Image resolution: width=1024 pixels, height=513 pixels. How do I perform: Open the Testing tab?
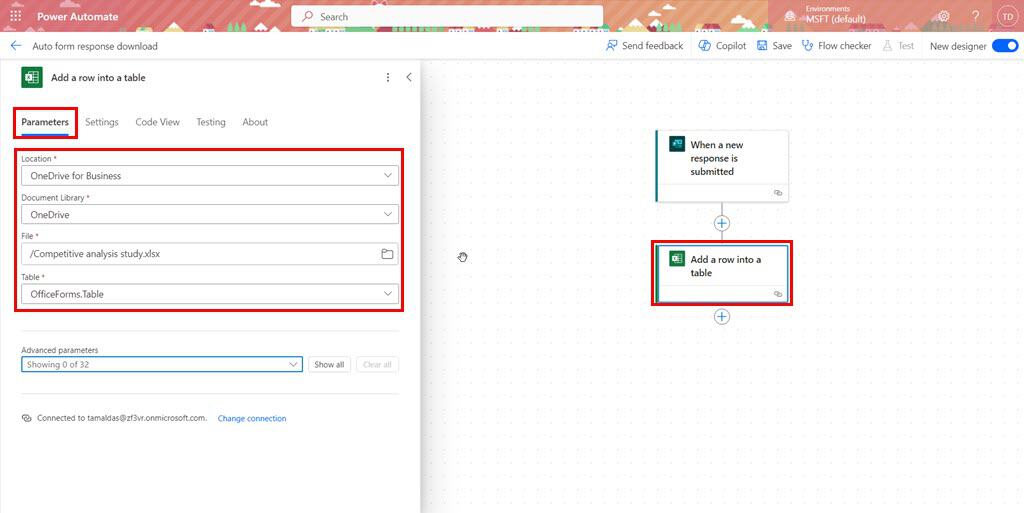click(211, 122)
